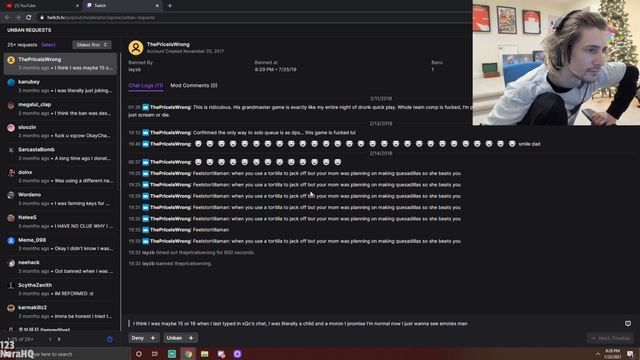640x360 pixels.
Task: Select doinx unban request
Action: (x=60, y=176)
